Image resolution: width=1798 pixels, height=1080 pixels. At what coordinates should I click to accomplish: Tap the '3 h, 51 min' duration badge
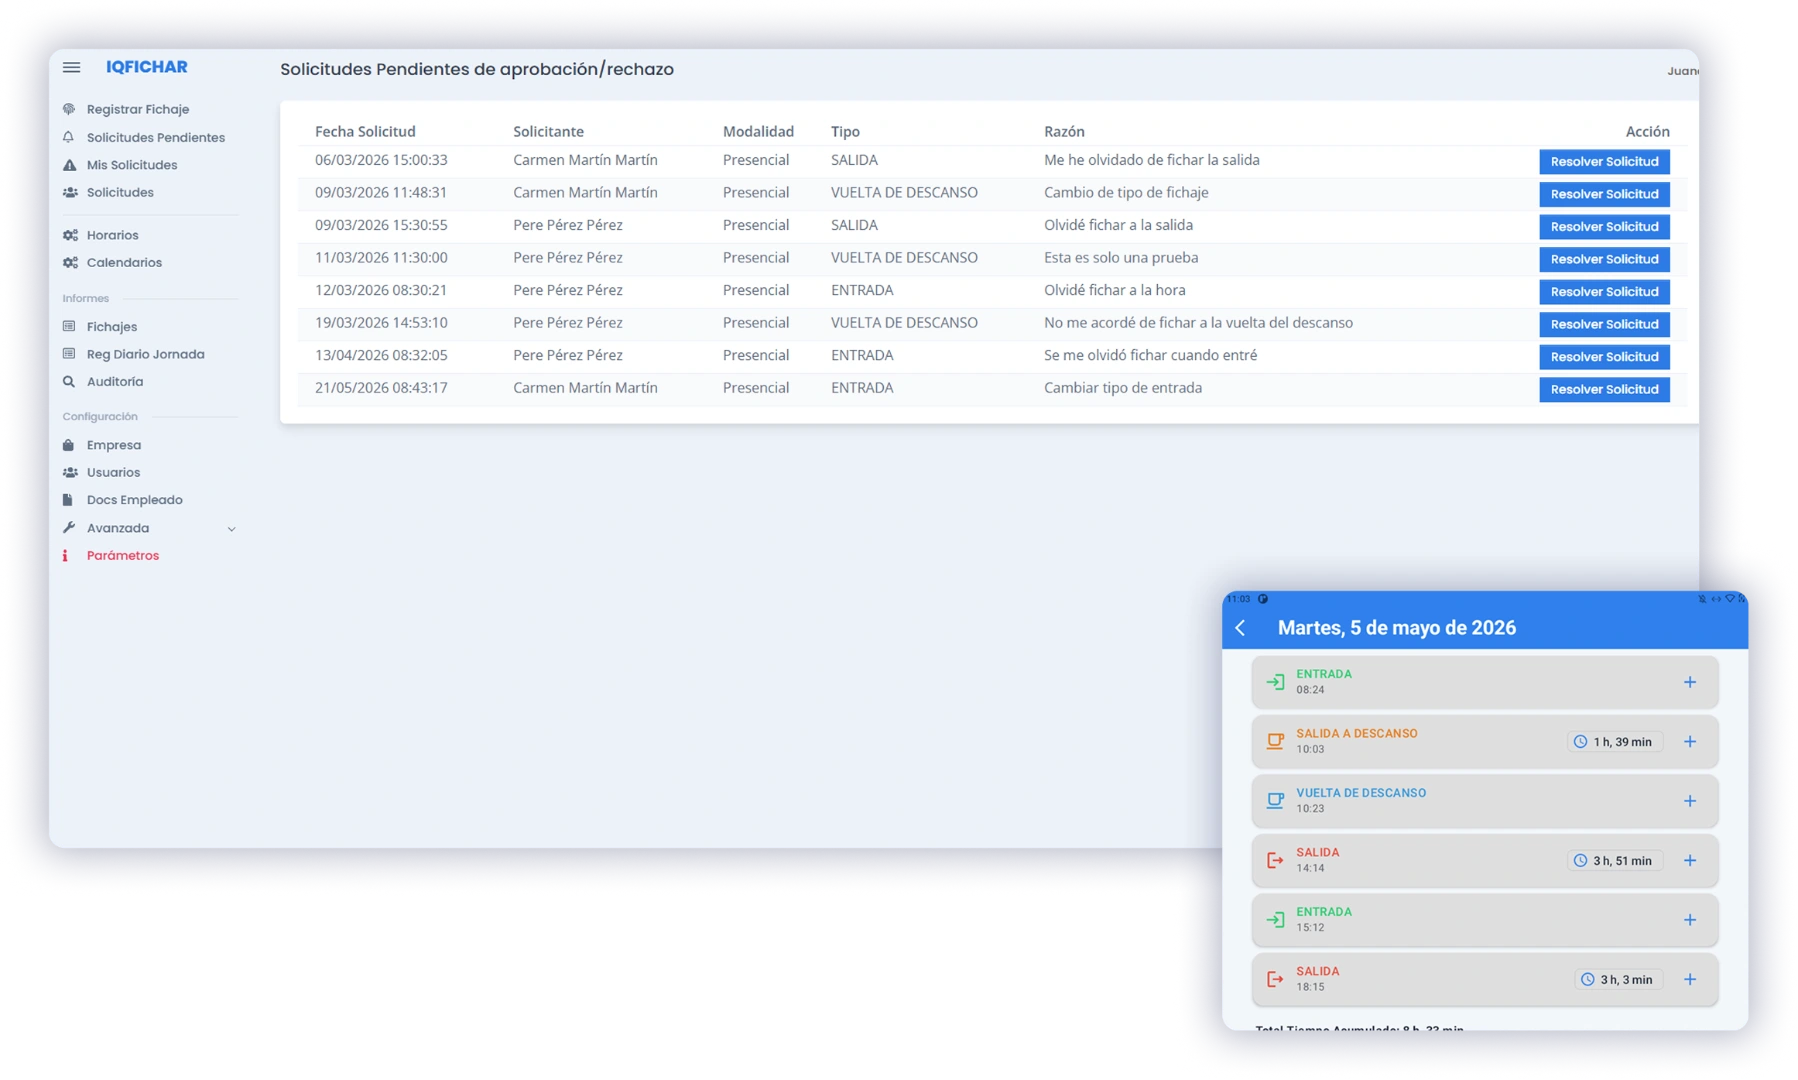1614,860
